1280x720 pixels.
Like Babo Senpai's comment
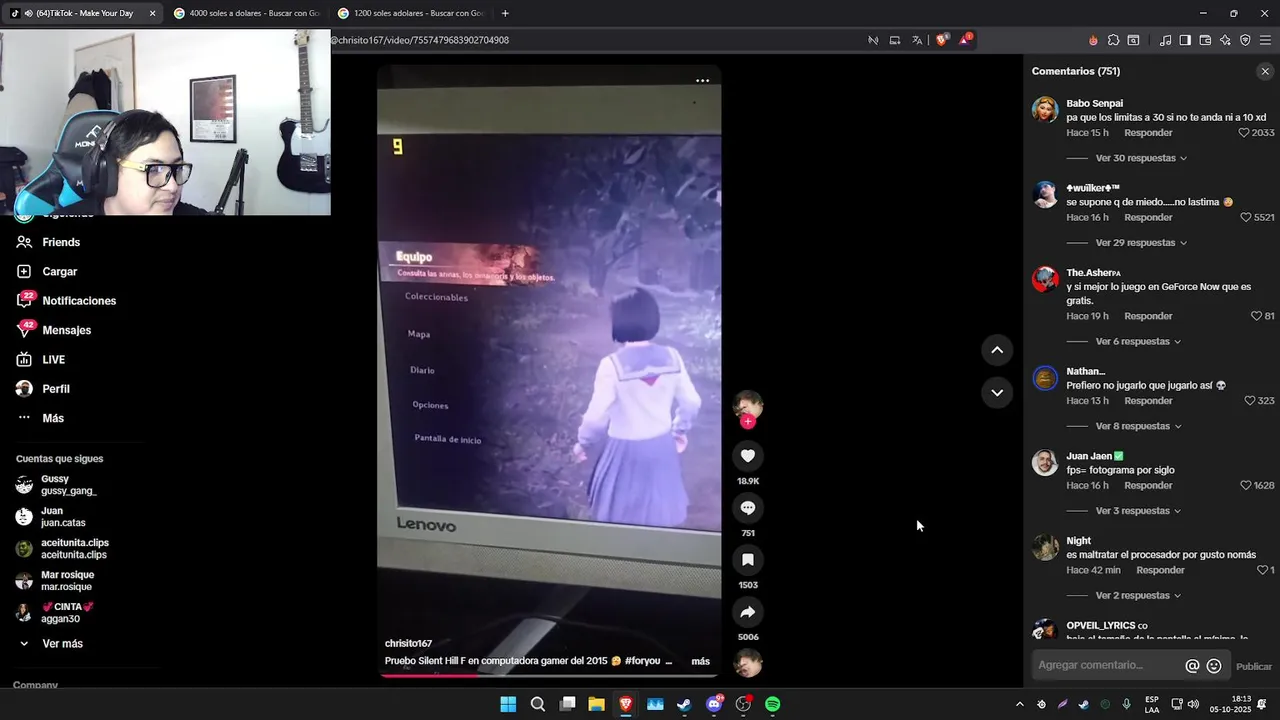pyautogui.click(x=1244, y=133)
